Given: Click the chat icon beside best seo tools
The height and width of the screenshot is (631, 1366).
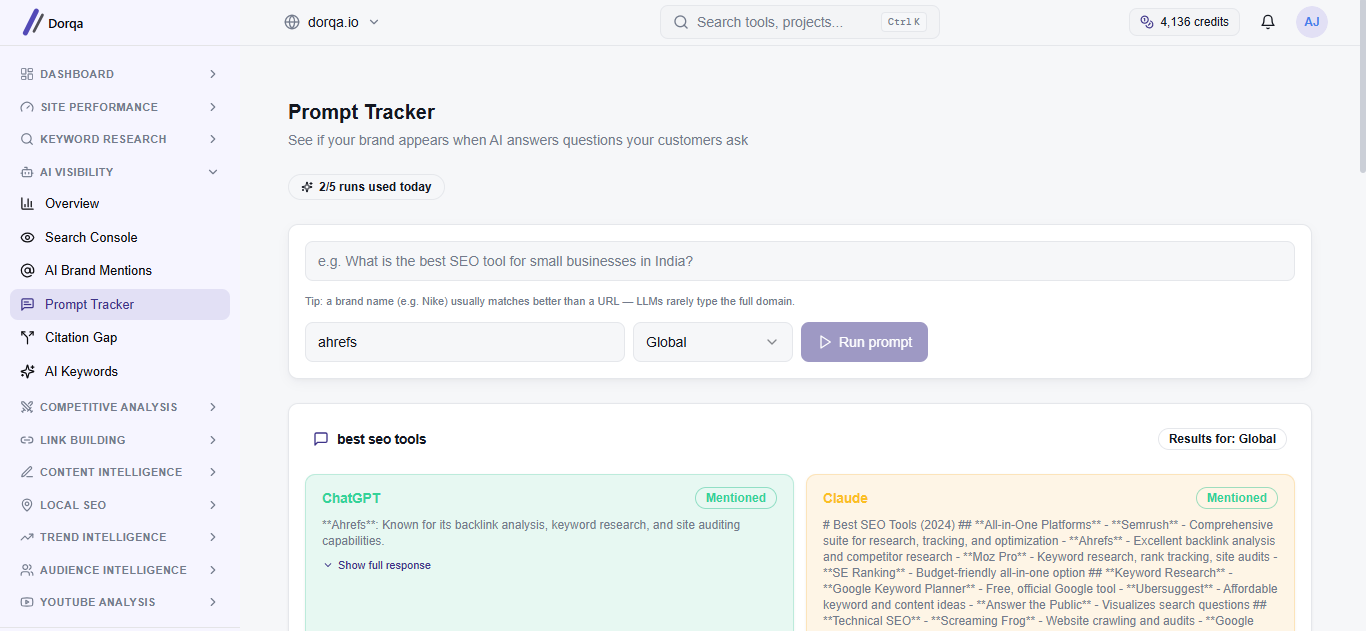Looking at the screenshot, I should coord(321,439).
